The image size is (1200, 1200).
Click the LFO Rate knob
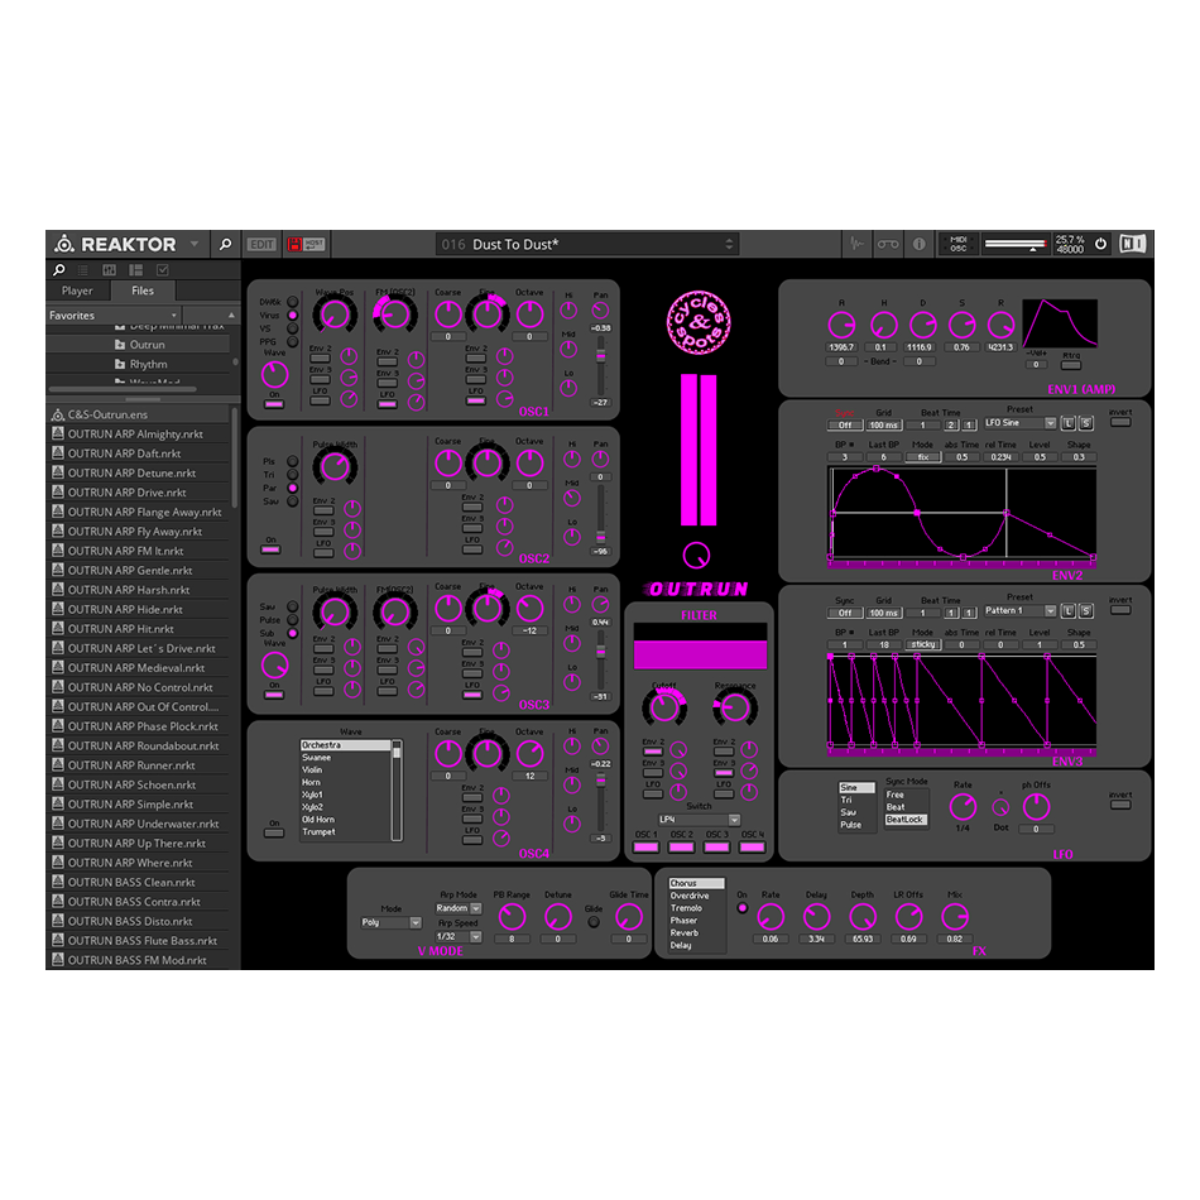tap(962, 807)
